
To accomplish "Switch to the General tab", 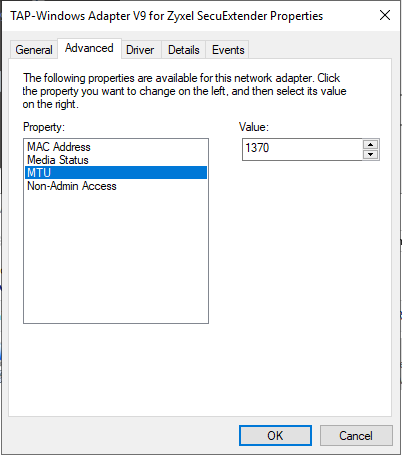I will tap(34, 50).
